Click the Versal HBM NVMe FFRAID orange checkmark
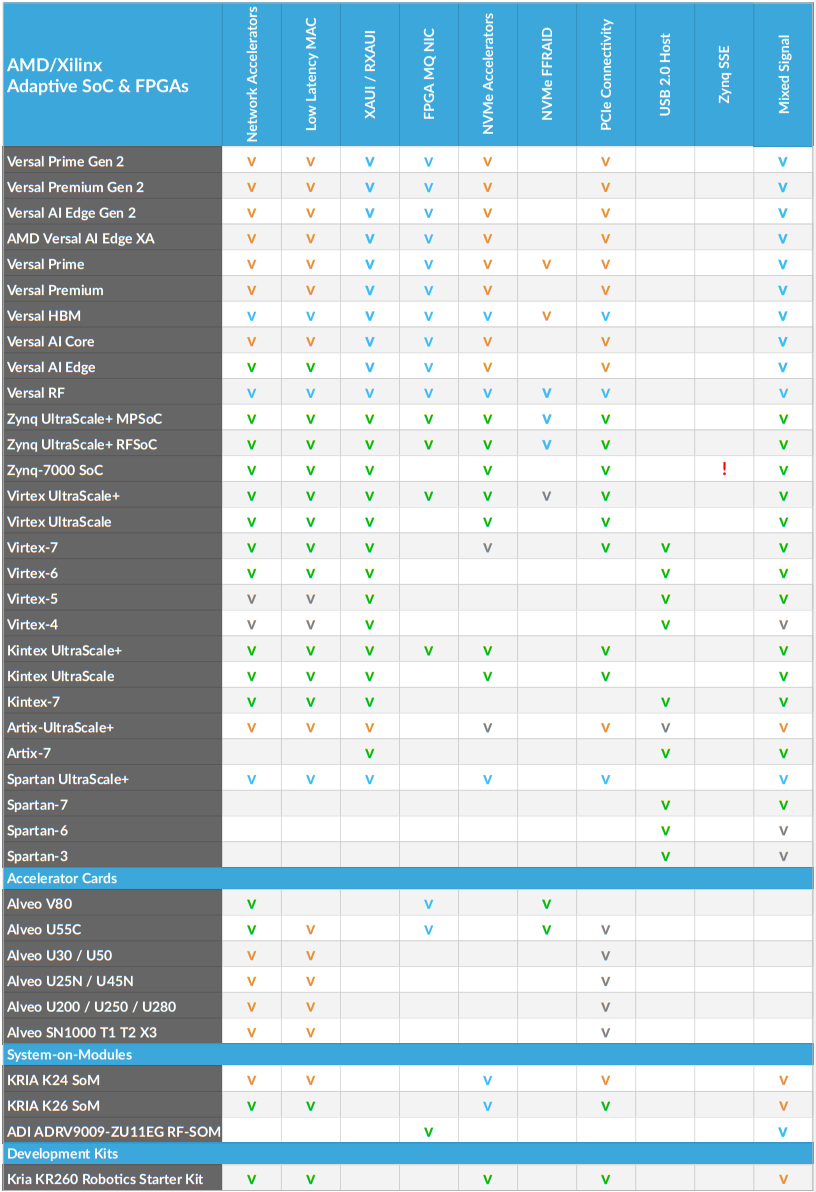The width and height of the screenshot is (816, 1192). [547, 316]
